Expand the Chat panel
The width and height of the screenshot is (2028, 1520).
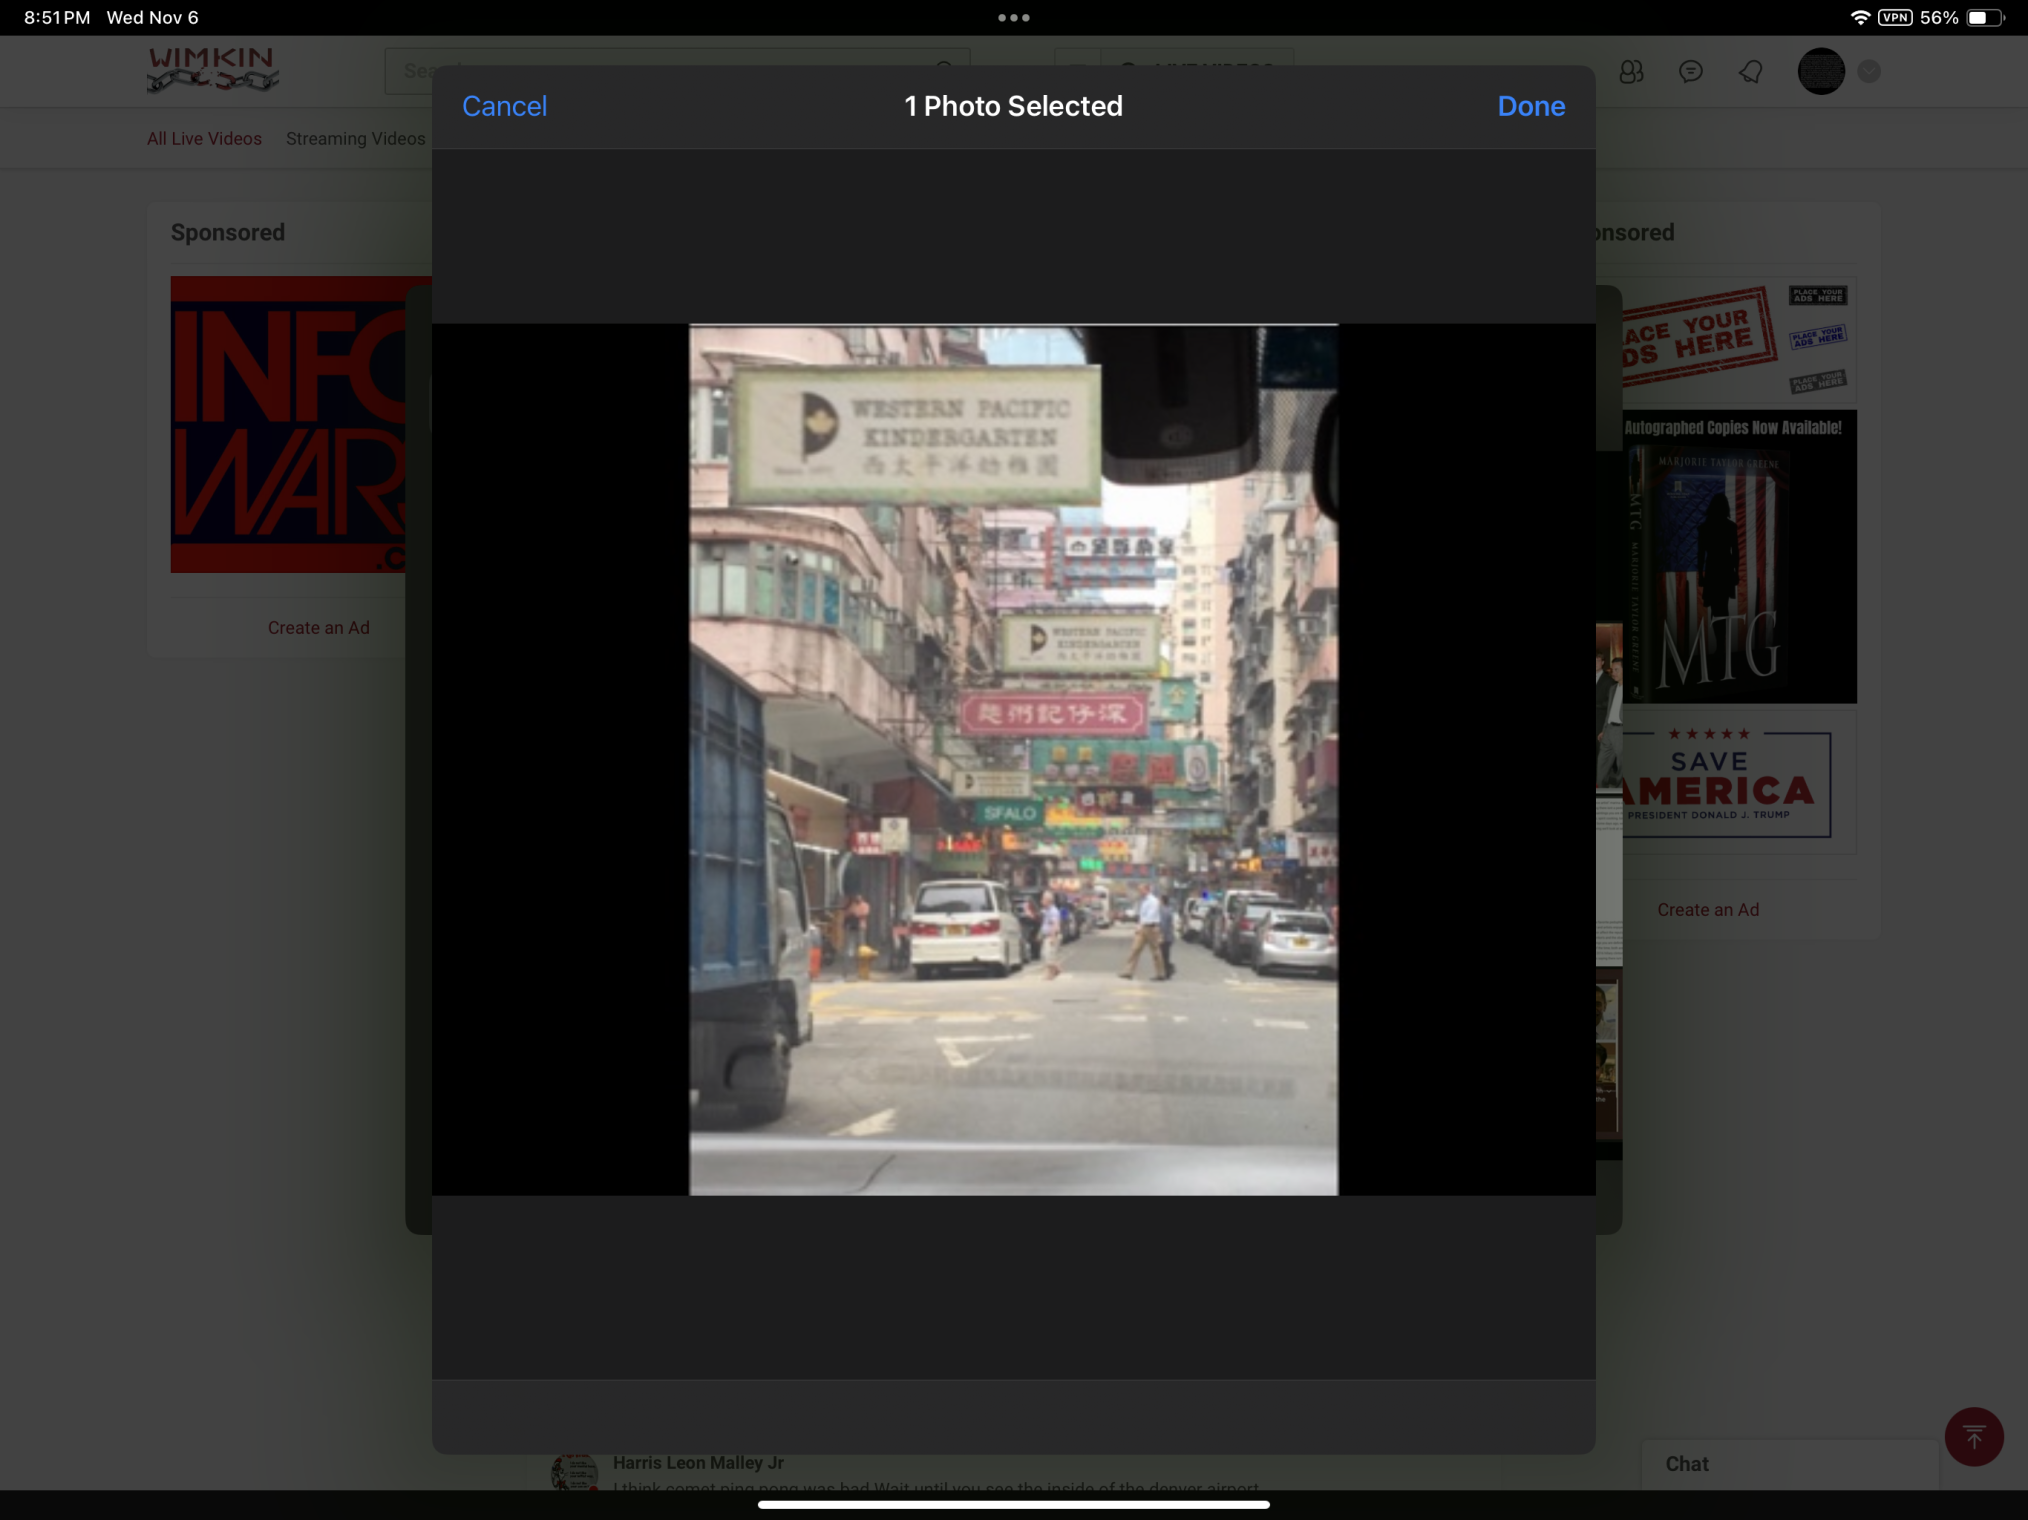pos(1687,1464)
